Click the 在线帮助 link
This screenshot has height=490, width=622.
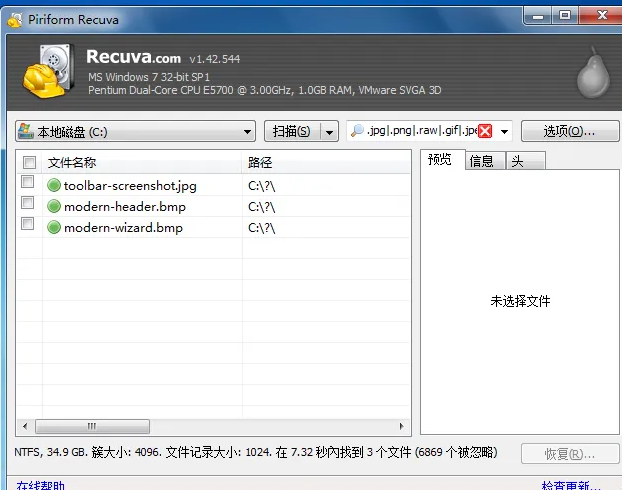click(40, 486)
